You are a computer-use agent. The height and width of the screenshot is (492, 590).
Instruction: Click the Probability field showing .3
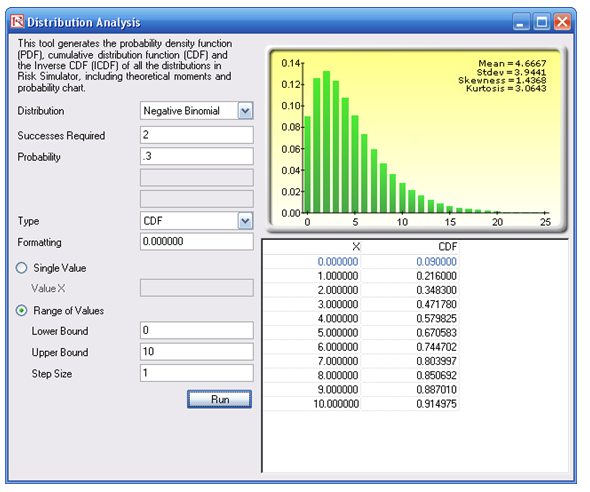coord(196,156)
